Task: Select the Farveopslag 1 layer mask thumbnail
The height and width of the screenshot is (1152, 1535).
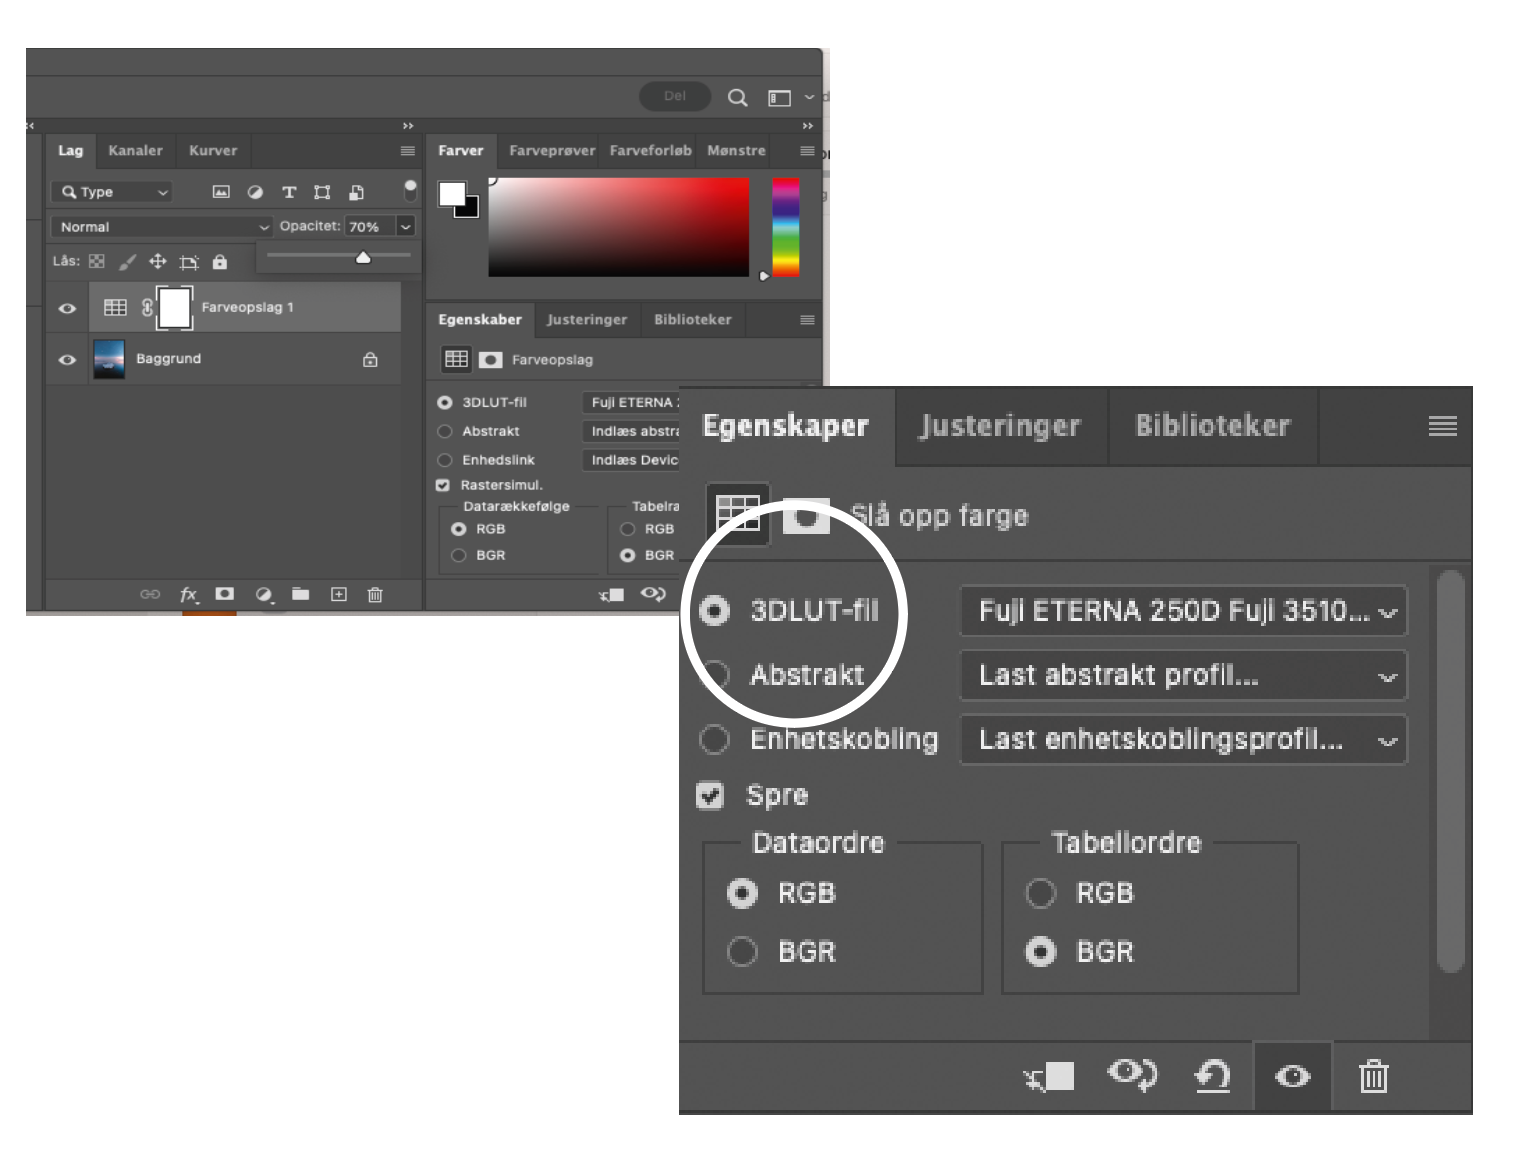Action: [174, 307]
